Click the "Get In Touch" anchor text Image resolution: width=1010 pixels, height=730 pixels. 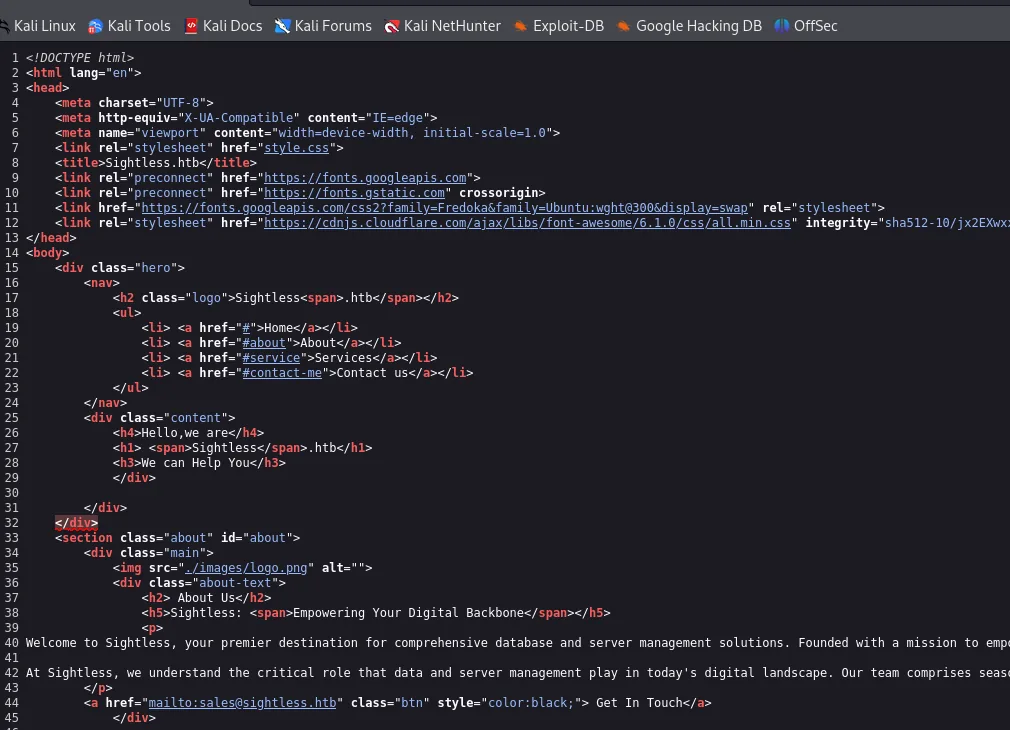(x=639, y=703)
